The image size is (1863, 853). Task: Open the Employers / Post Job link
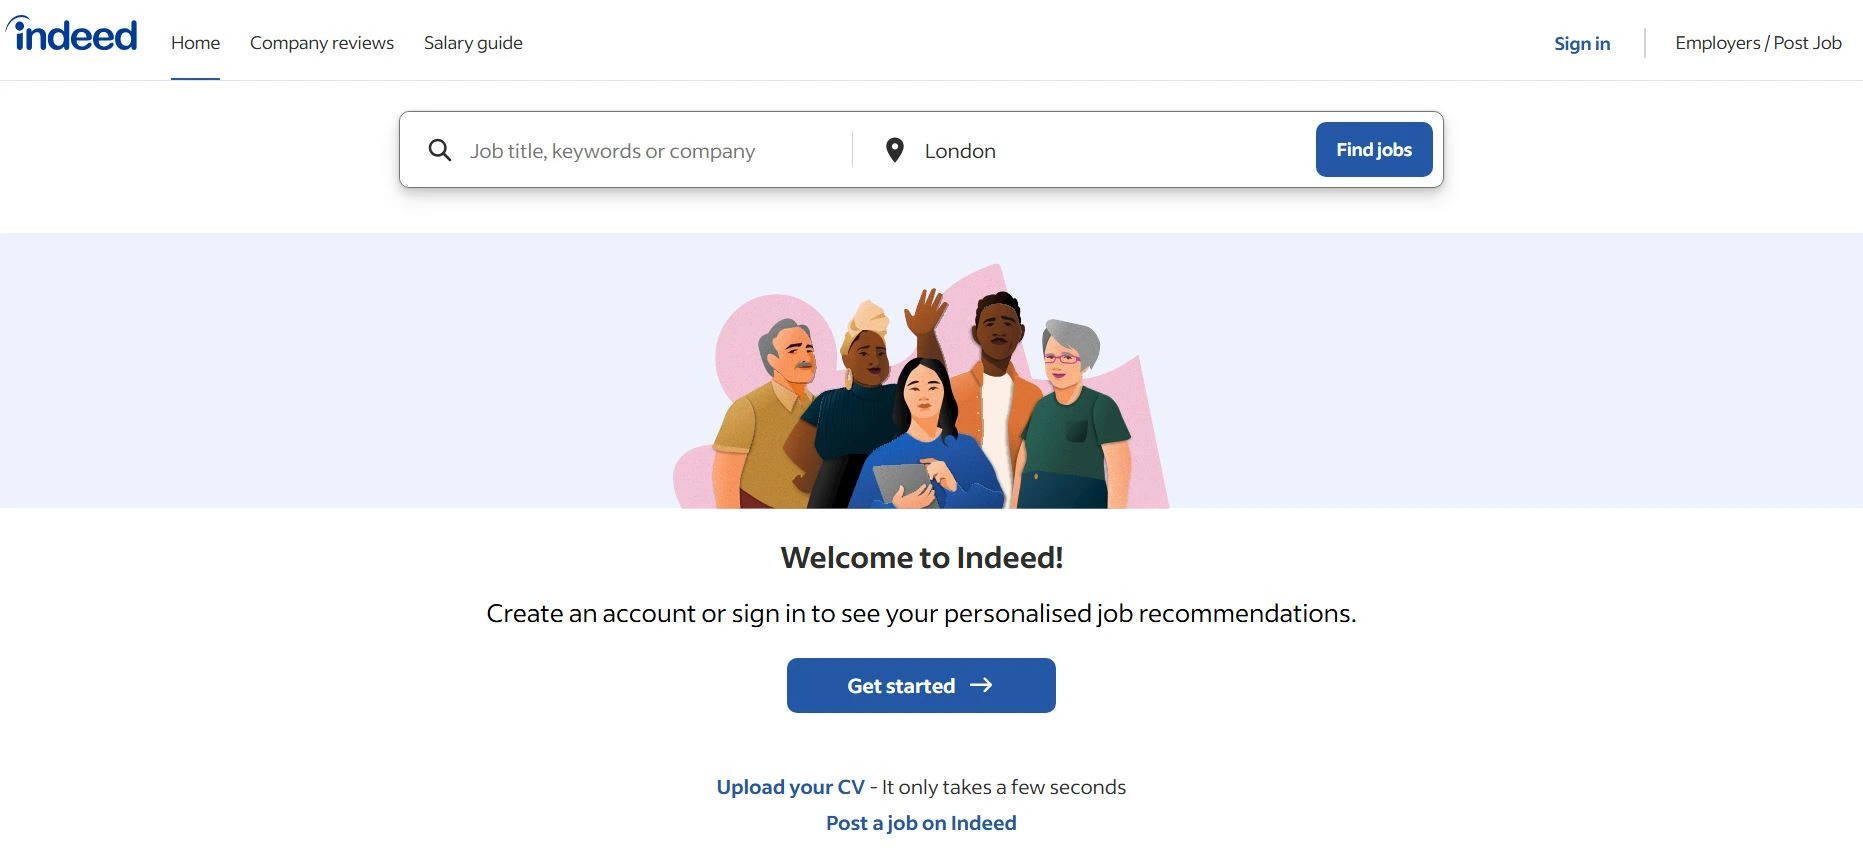click(x=1758, y=43)
